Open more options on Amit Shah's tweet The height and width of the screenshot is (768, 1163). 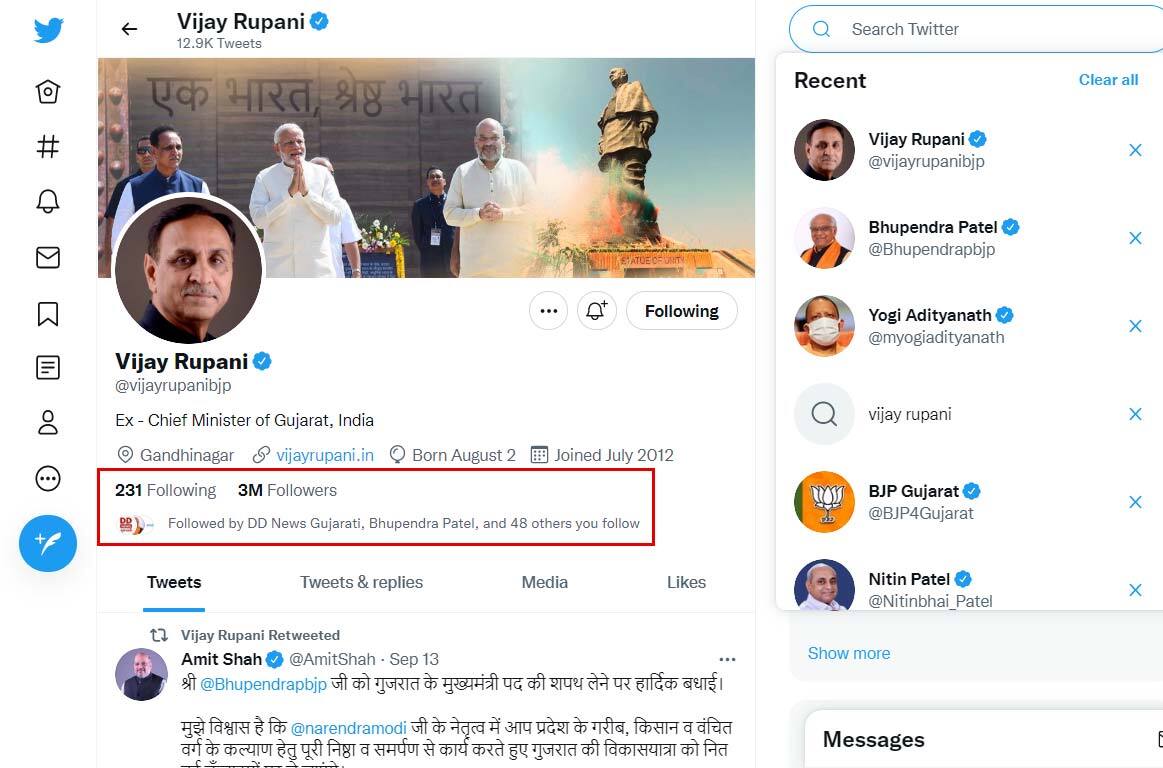point(727,659)
